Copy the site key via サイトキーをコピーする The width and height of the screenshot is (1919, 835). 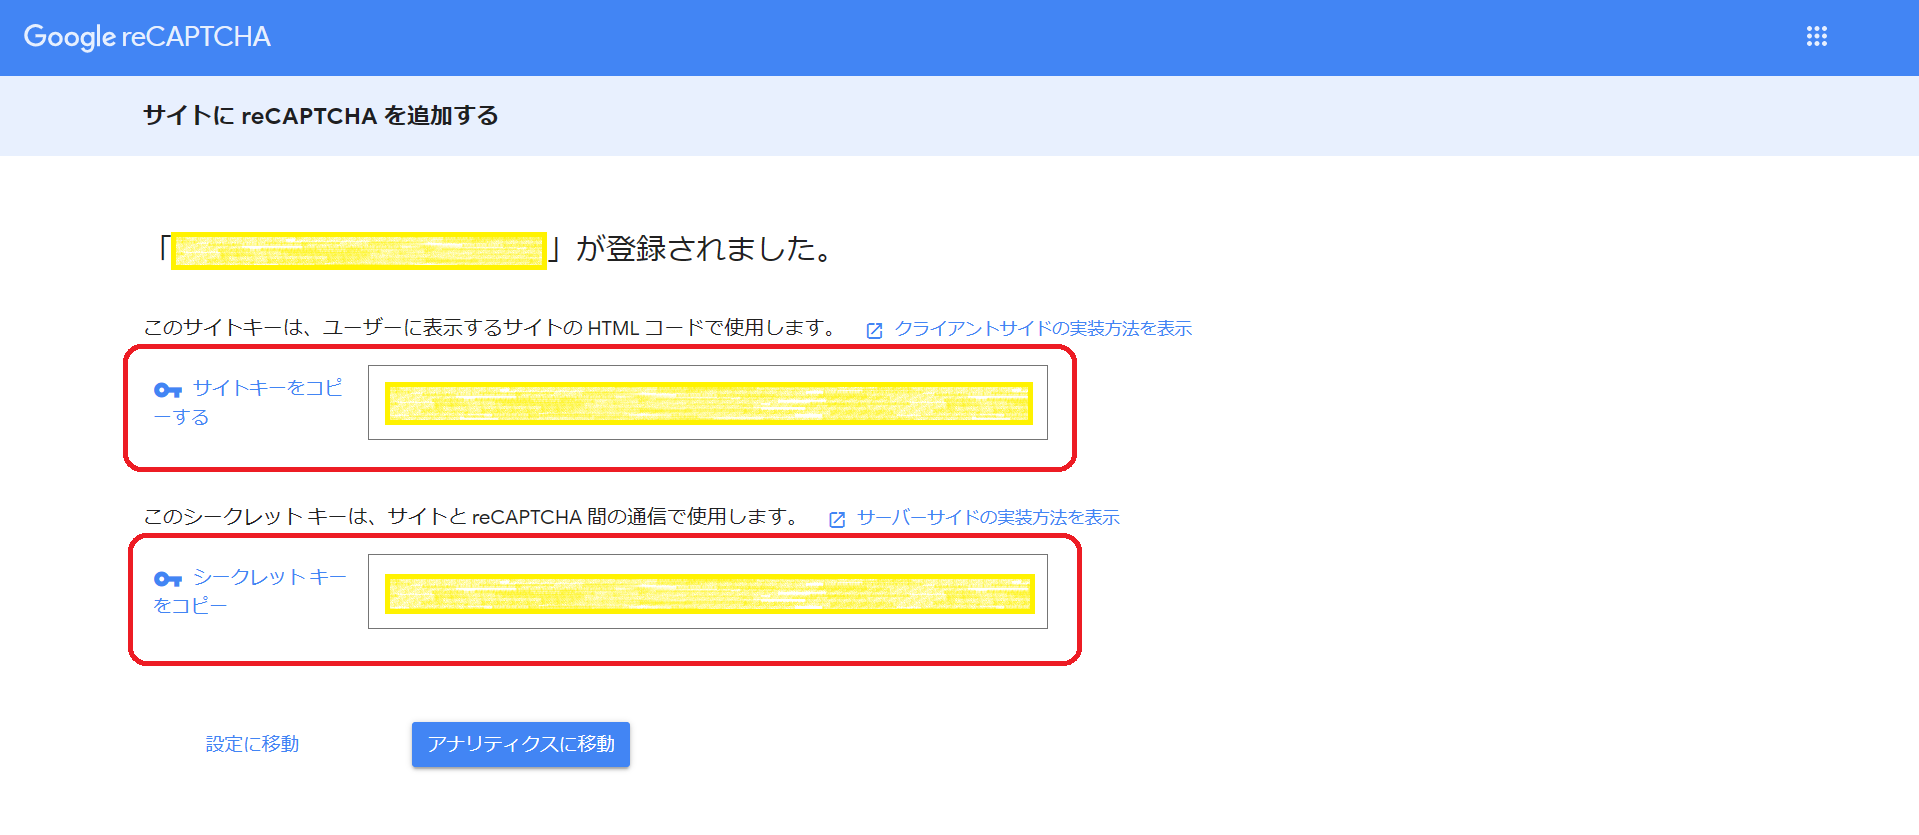[248, 402]
